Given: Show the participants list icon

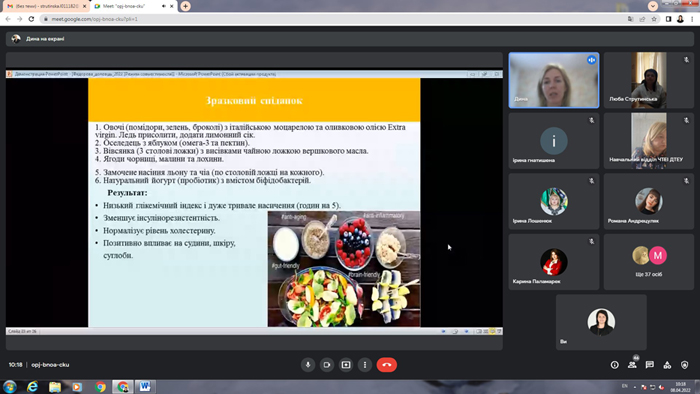Looking at the screenshot, I should point(632,365).
